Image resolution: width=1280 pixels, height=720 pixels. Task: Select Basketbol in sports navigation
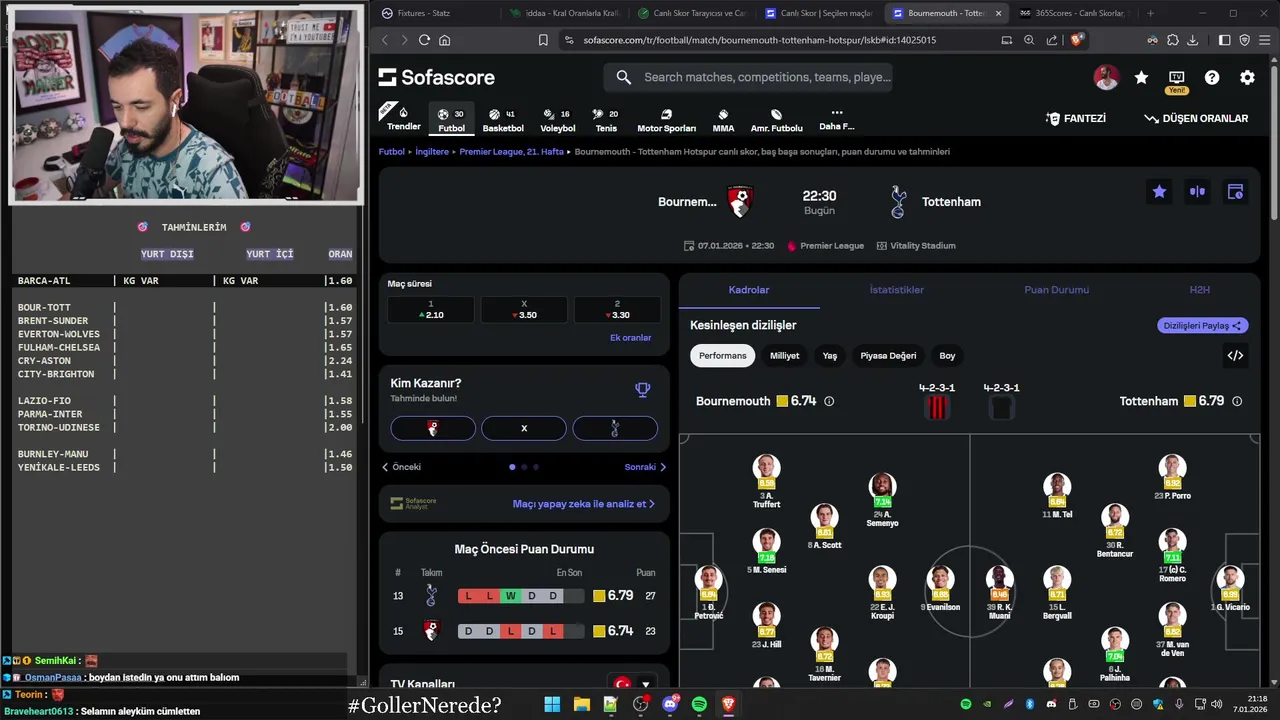[x=503, y=120]
